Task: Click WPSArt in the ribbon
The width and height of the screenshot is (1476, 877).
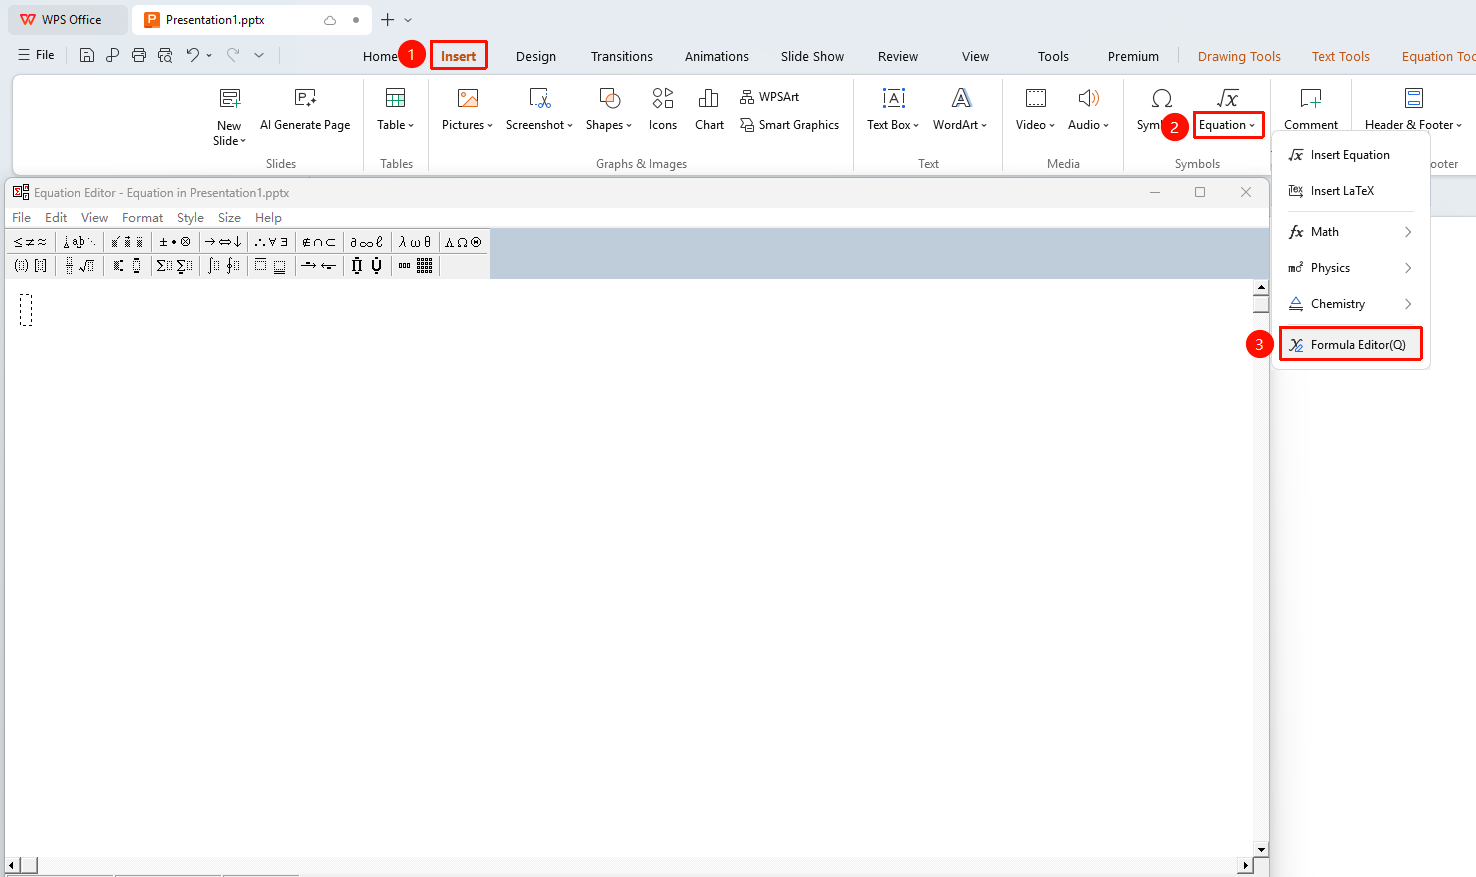Action: coord(769,97)
